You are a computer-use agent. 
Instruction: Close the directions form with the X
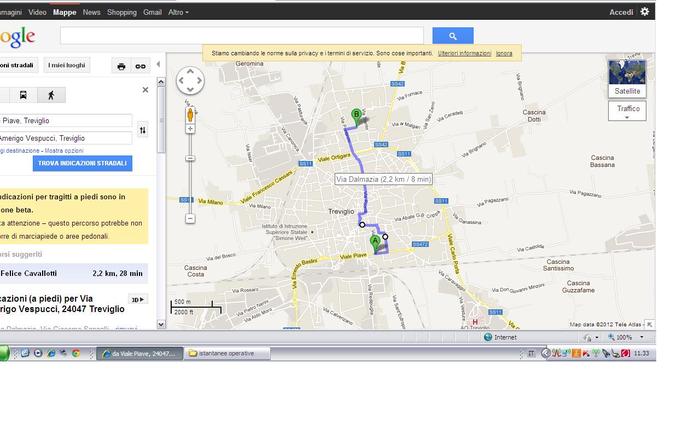(145, 90)
